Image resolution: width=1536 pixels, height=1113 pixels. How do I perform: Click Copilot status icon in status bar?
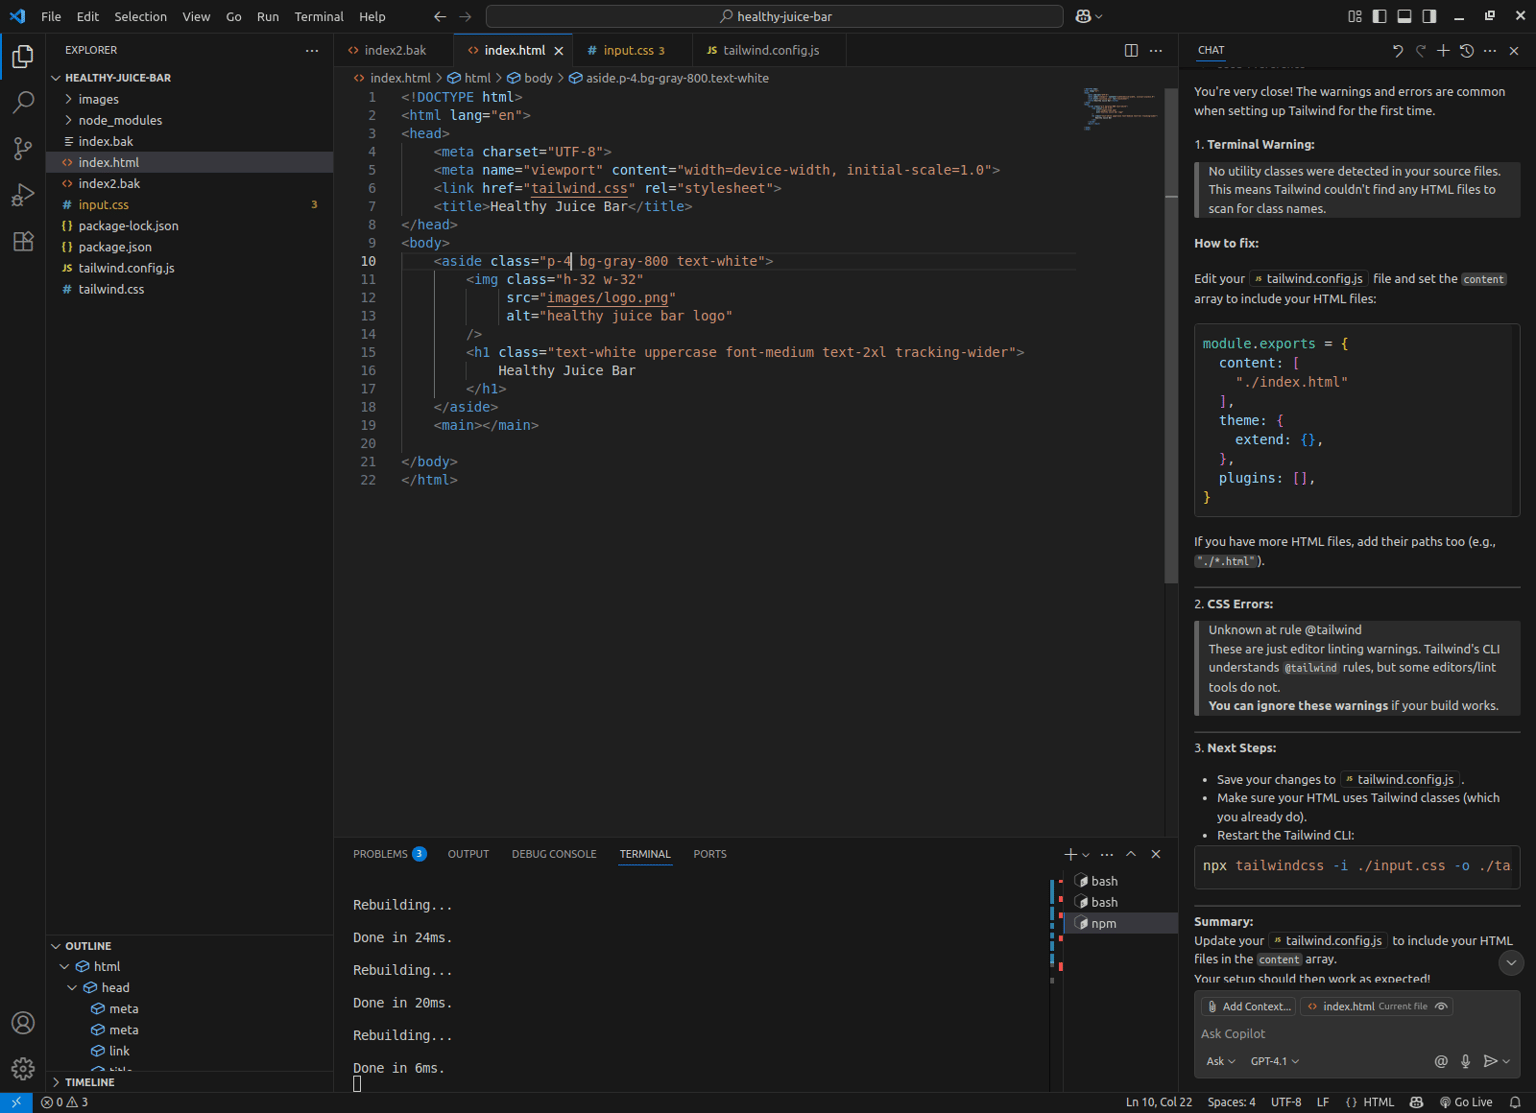tap(1416, 1102)
